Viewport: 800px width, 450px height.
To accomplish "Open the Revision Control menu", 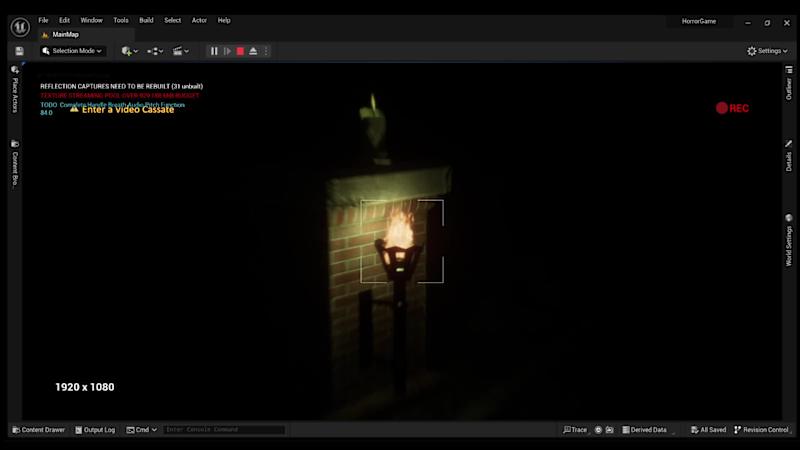I will (761, 430).
